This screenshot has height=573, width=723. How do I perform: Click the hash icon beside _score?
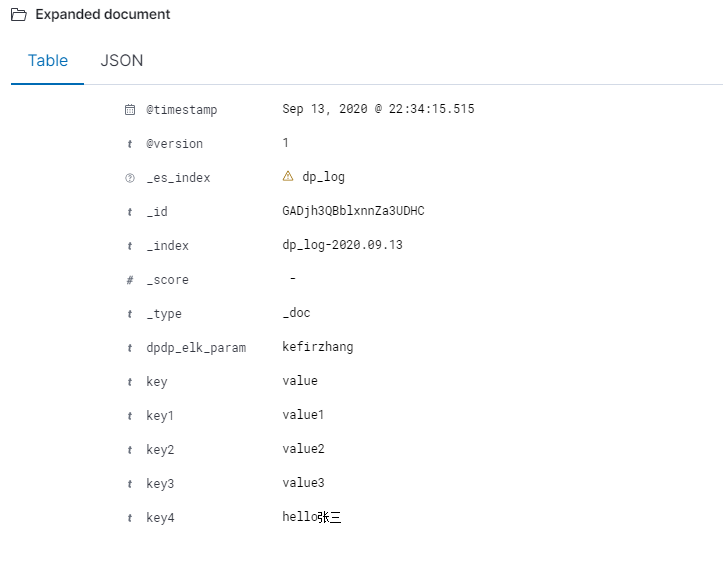(130, 280)
